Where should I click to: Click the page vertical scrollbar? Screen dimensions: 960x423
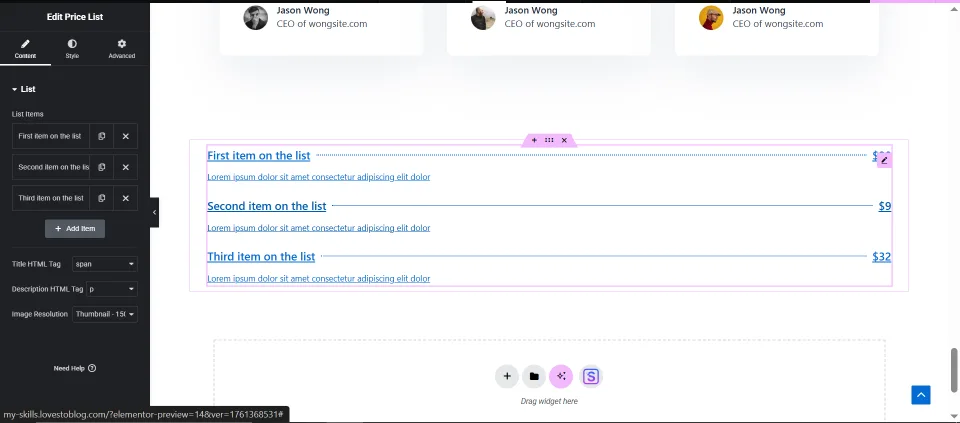(x=954, y=370)
